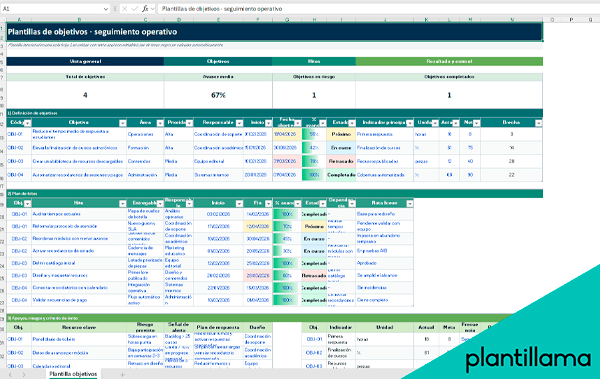Click the Base para rediseño note cell
The height and width of the screenshot is (379, 600).
(385, 214)
